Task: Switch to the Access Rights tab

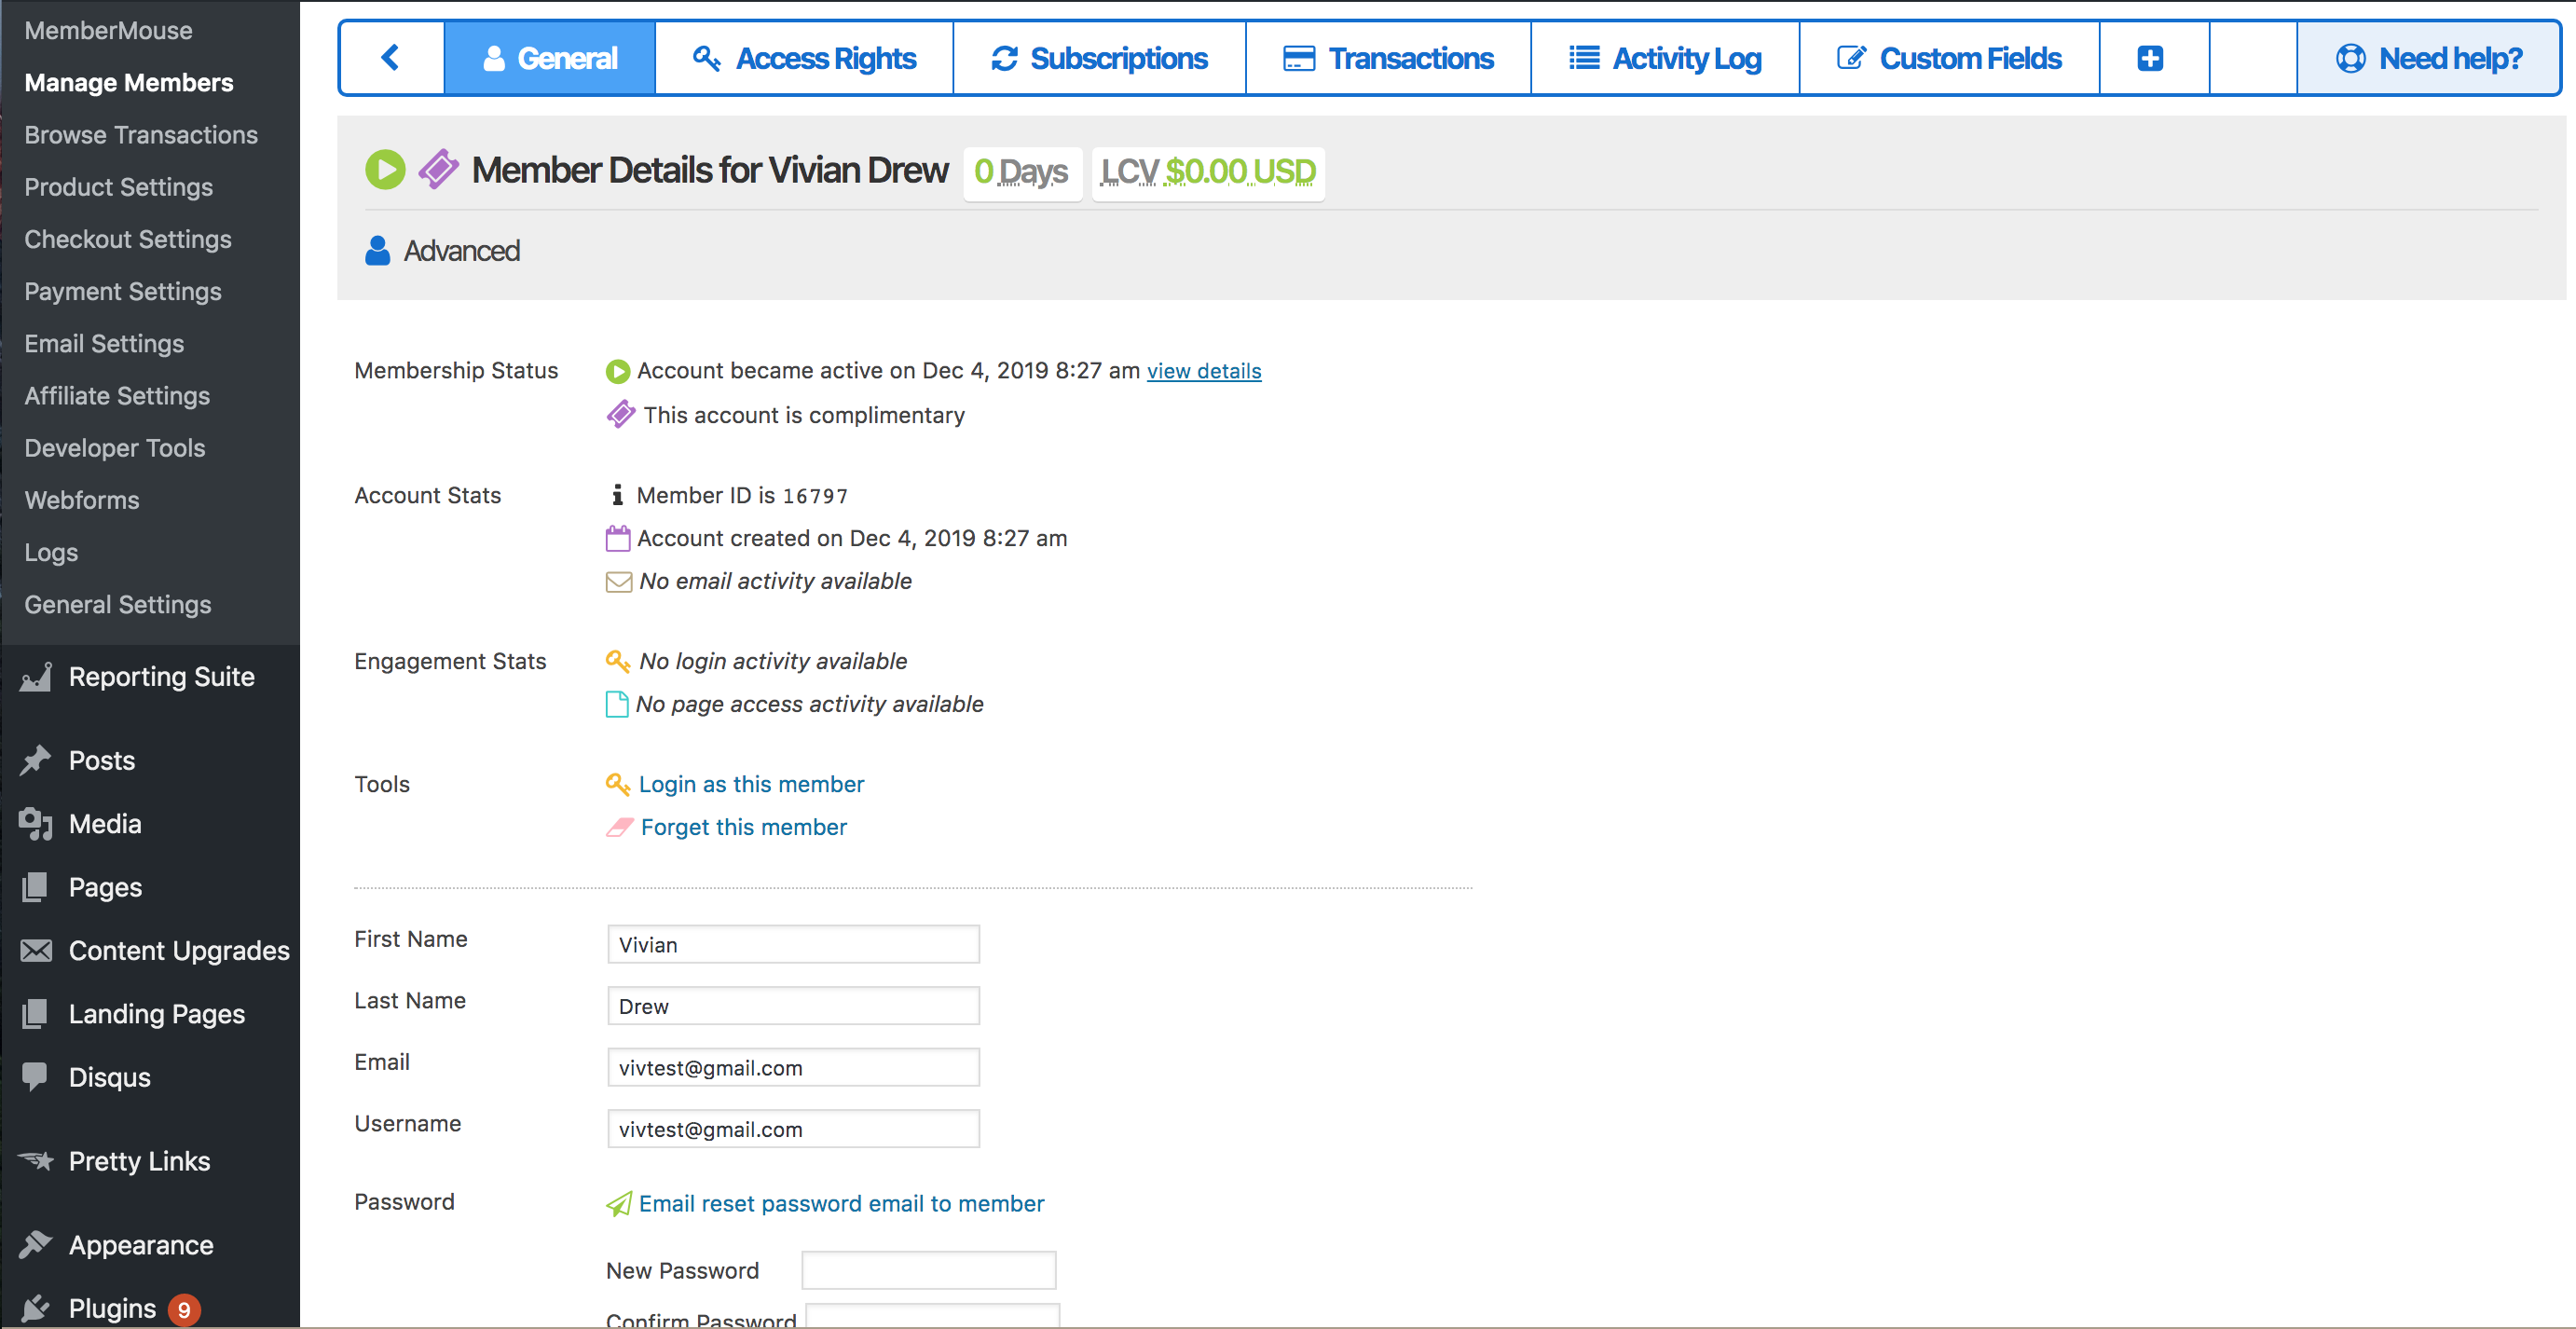Action: pos(804,58)
